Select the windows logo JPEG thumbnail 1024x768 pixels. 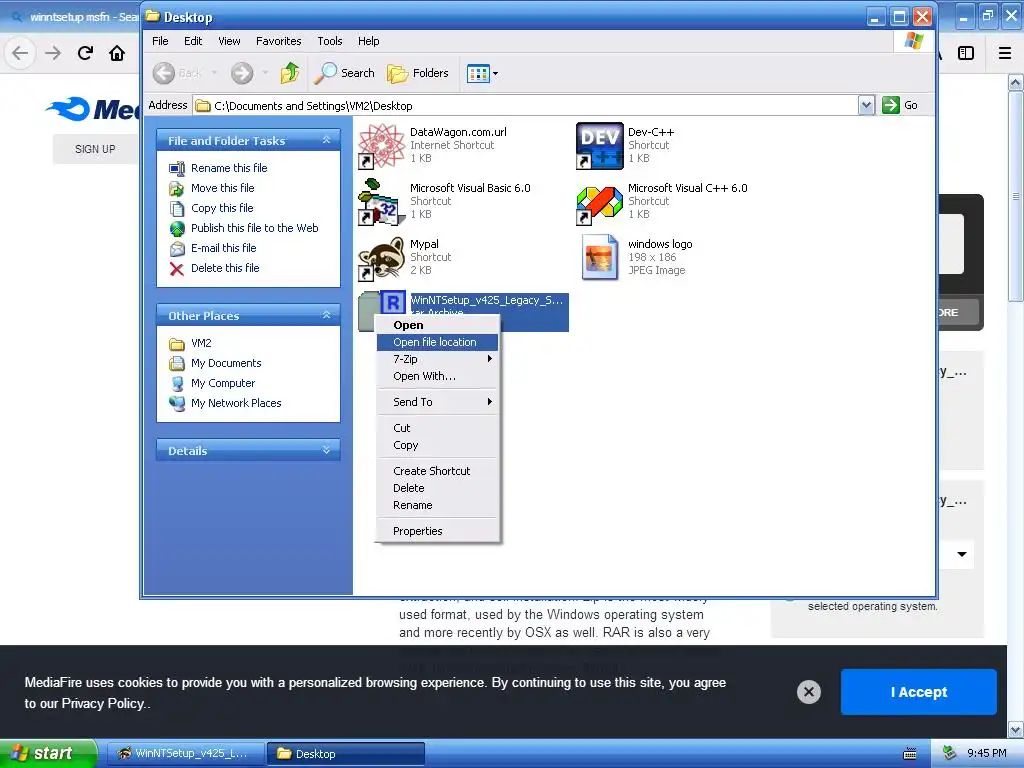pyautogui.click(x=600, y=257)
